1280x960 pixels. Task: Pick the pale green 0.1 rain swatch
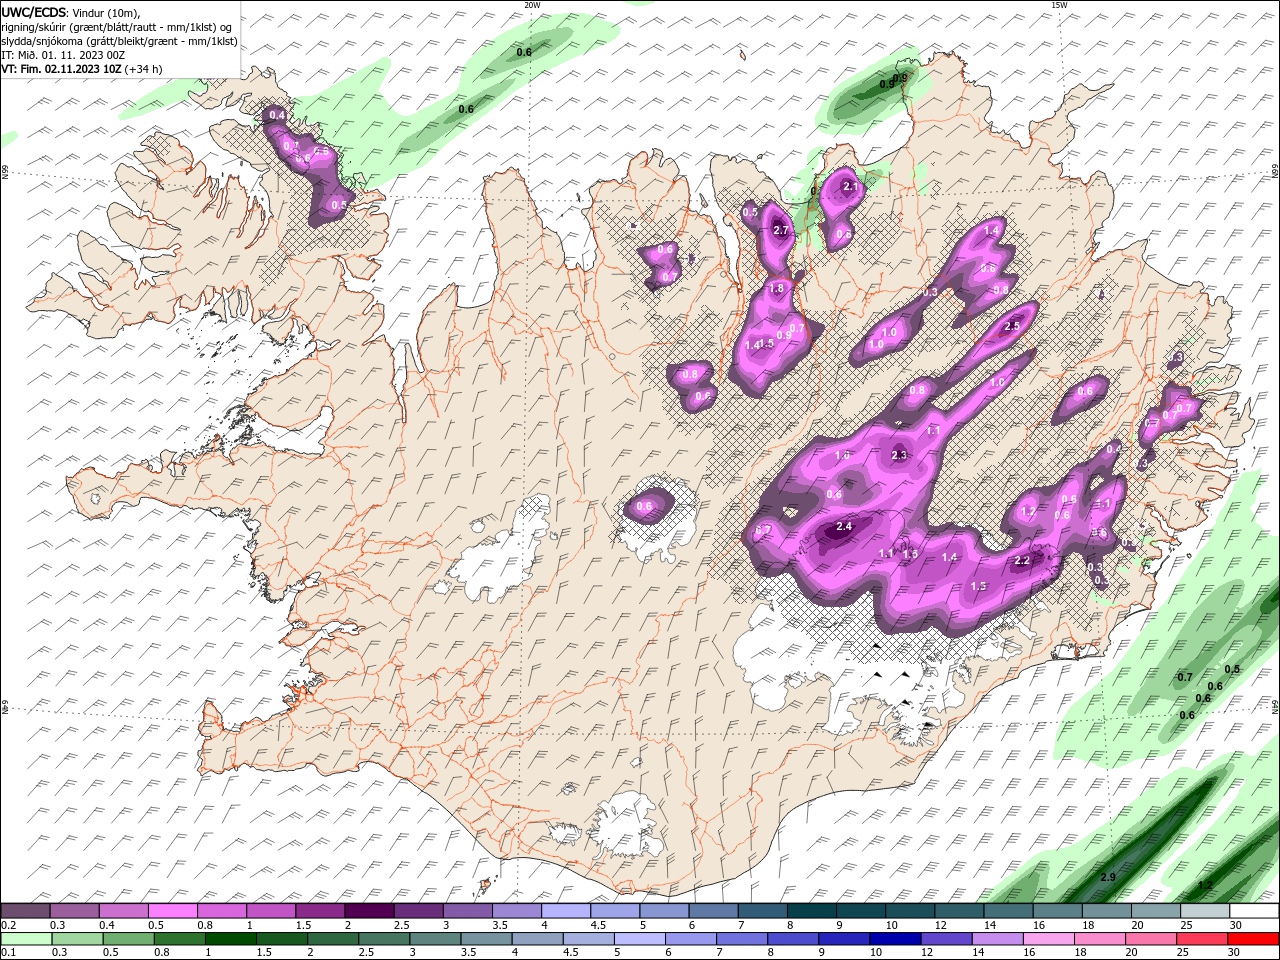click(x=25, y=939)
